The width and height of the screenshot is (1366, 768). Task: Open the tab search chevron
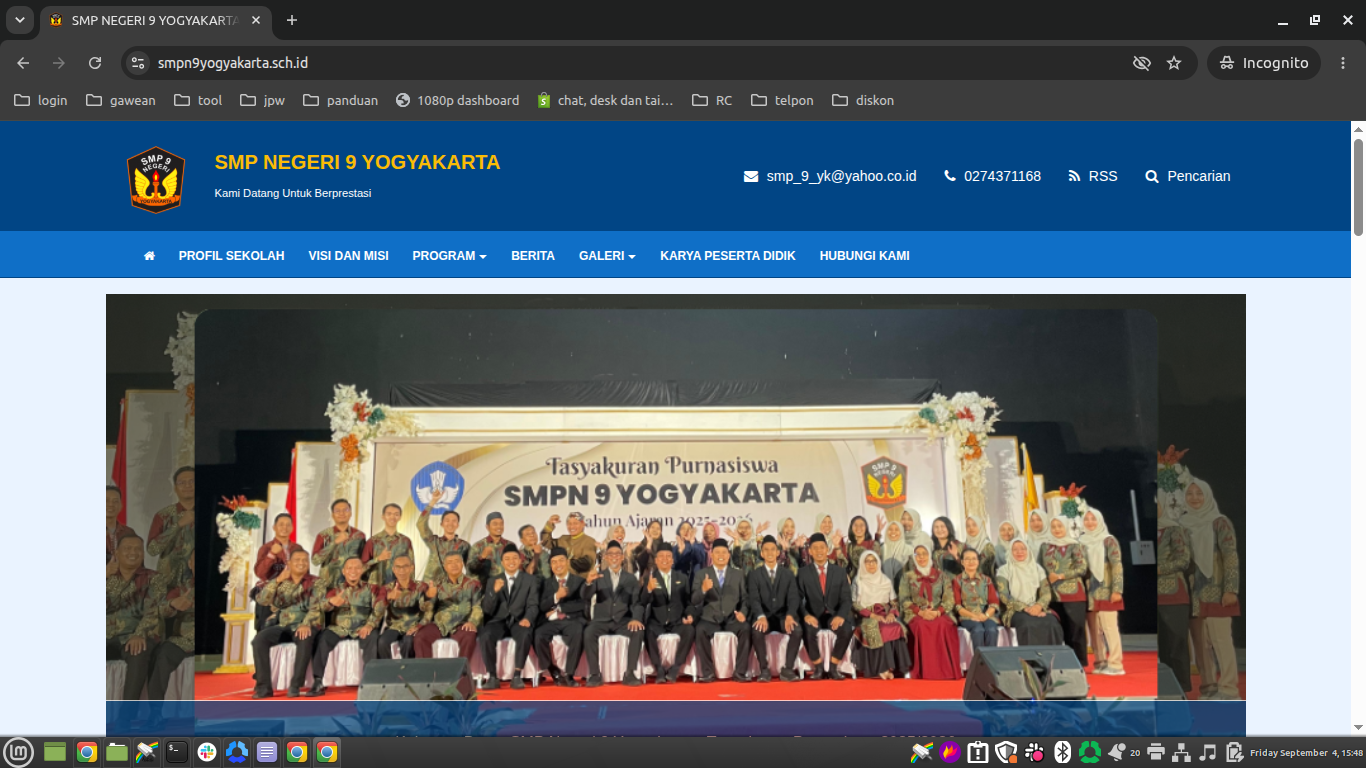pyautogui.click(x=19, y=20)
